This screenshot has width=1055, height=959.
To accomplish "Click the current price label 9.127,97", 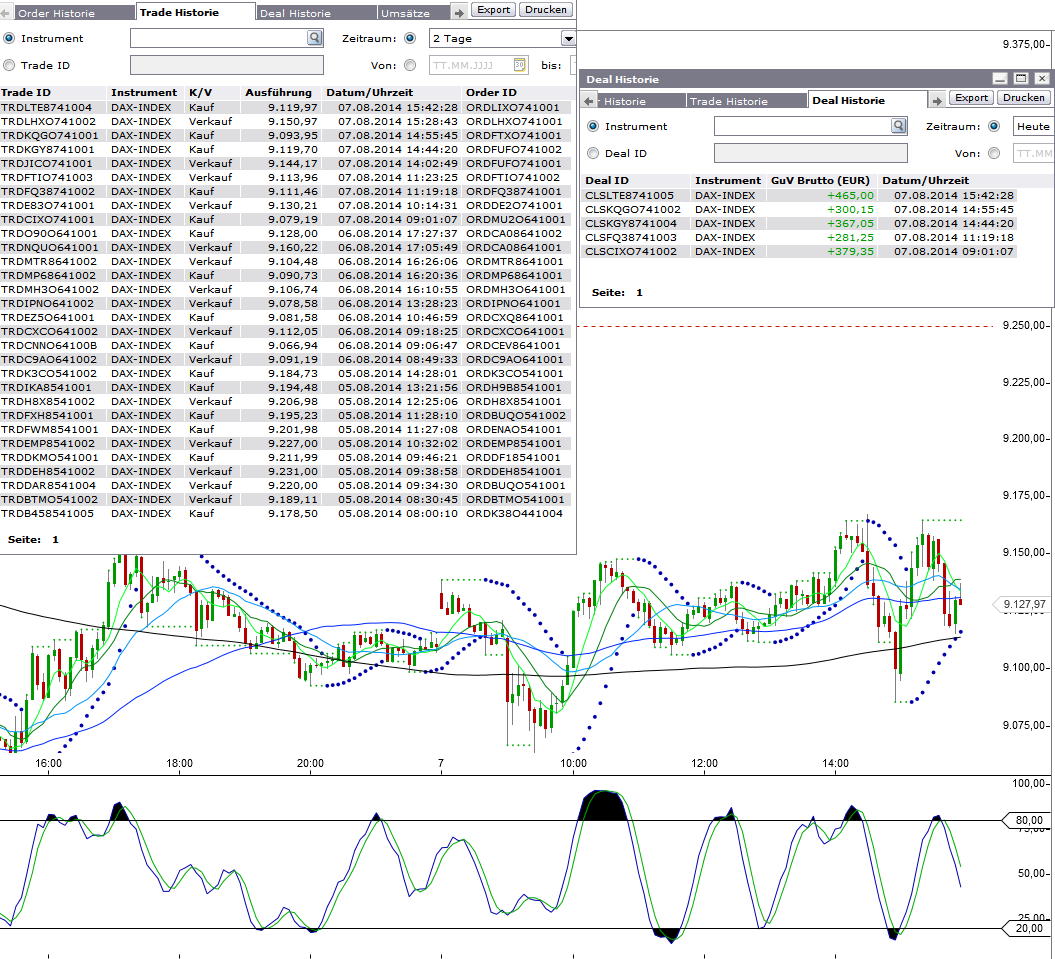I will 1023,604.
